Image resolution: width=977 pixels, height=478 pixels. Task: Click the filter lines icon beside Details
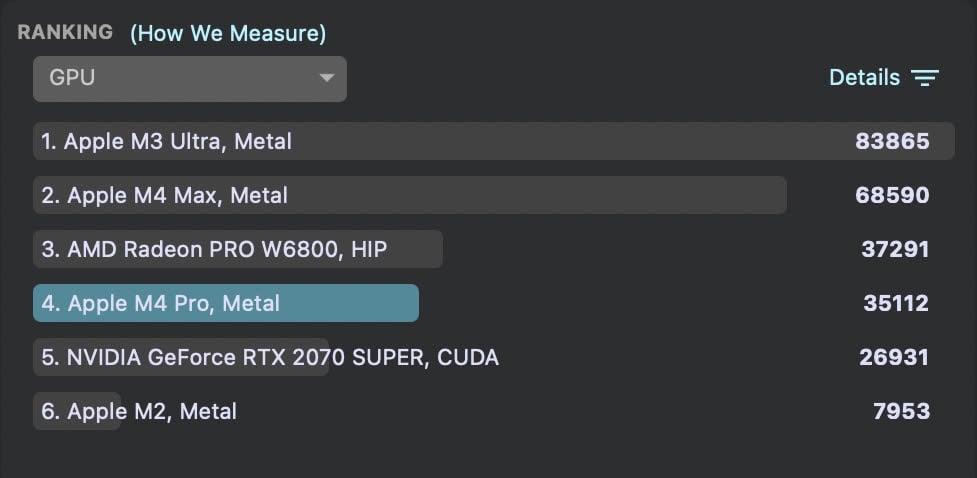pos(925,78)
